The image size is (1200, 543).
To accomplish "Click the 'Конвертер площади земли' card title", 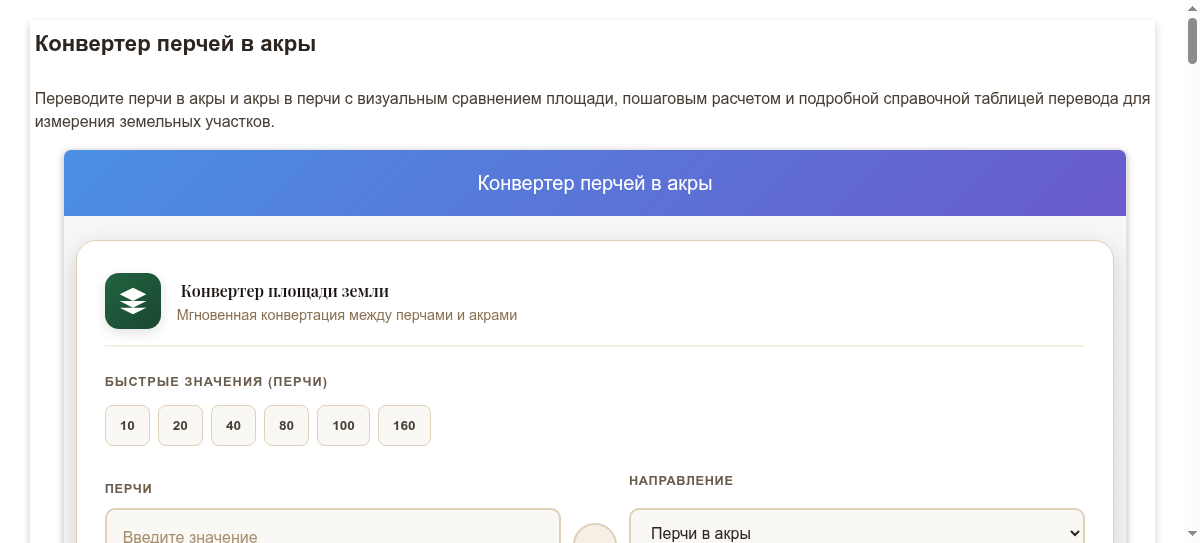I will coord(285,291).
